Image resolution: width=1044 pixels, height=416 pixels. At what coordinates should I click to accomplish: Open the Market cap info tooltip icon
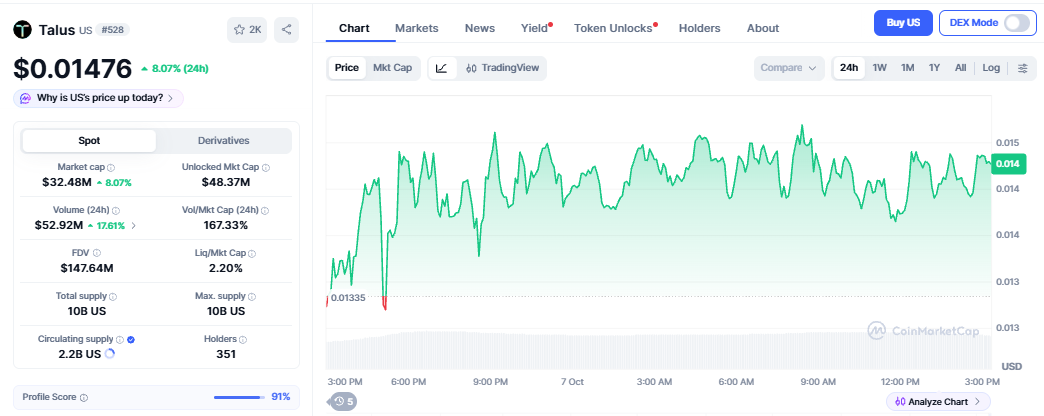(111, 168)
